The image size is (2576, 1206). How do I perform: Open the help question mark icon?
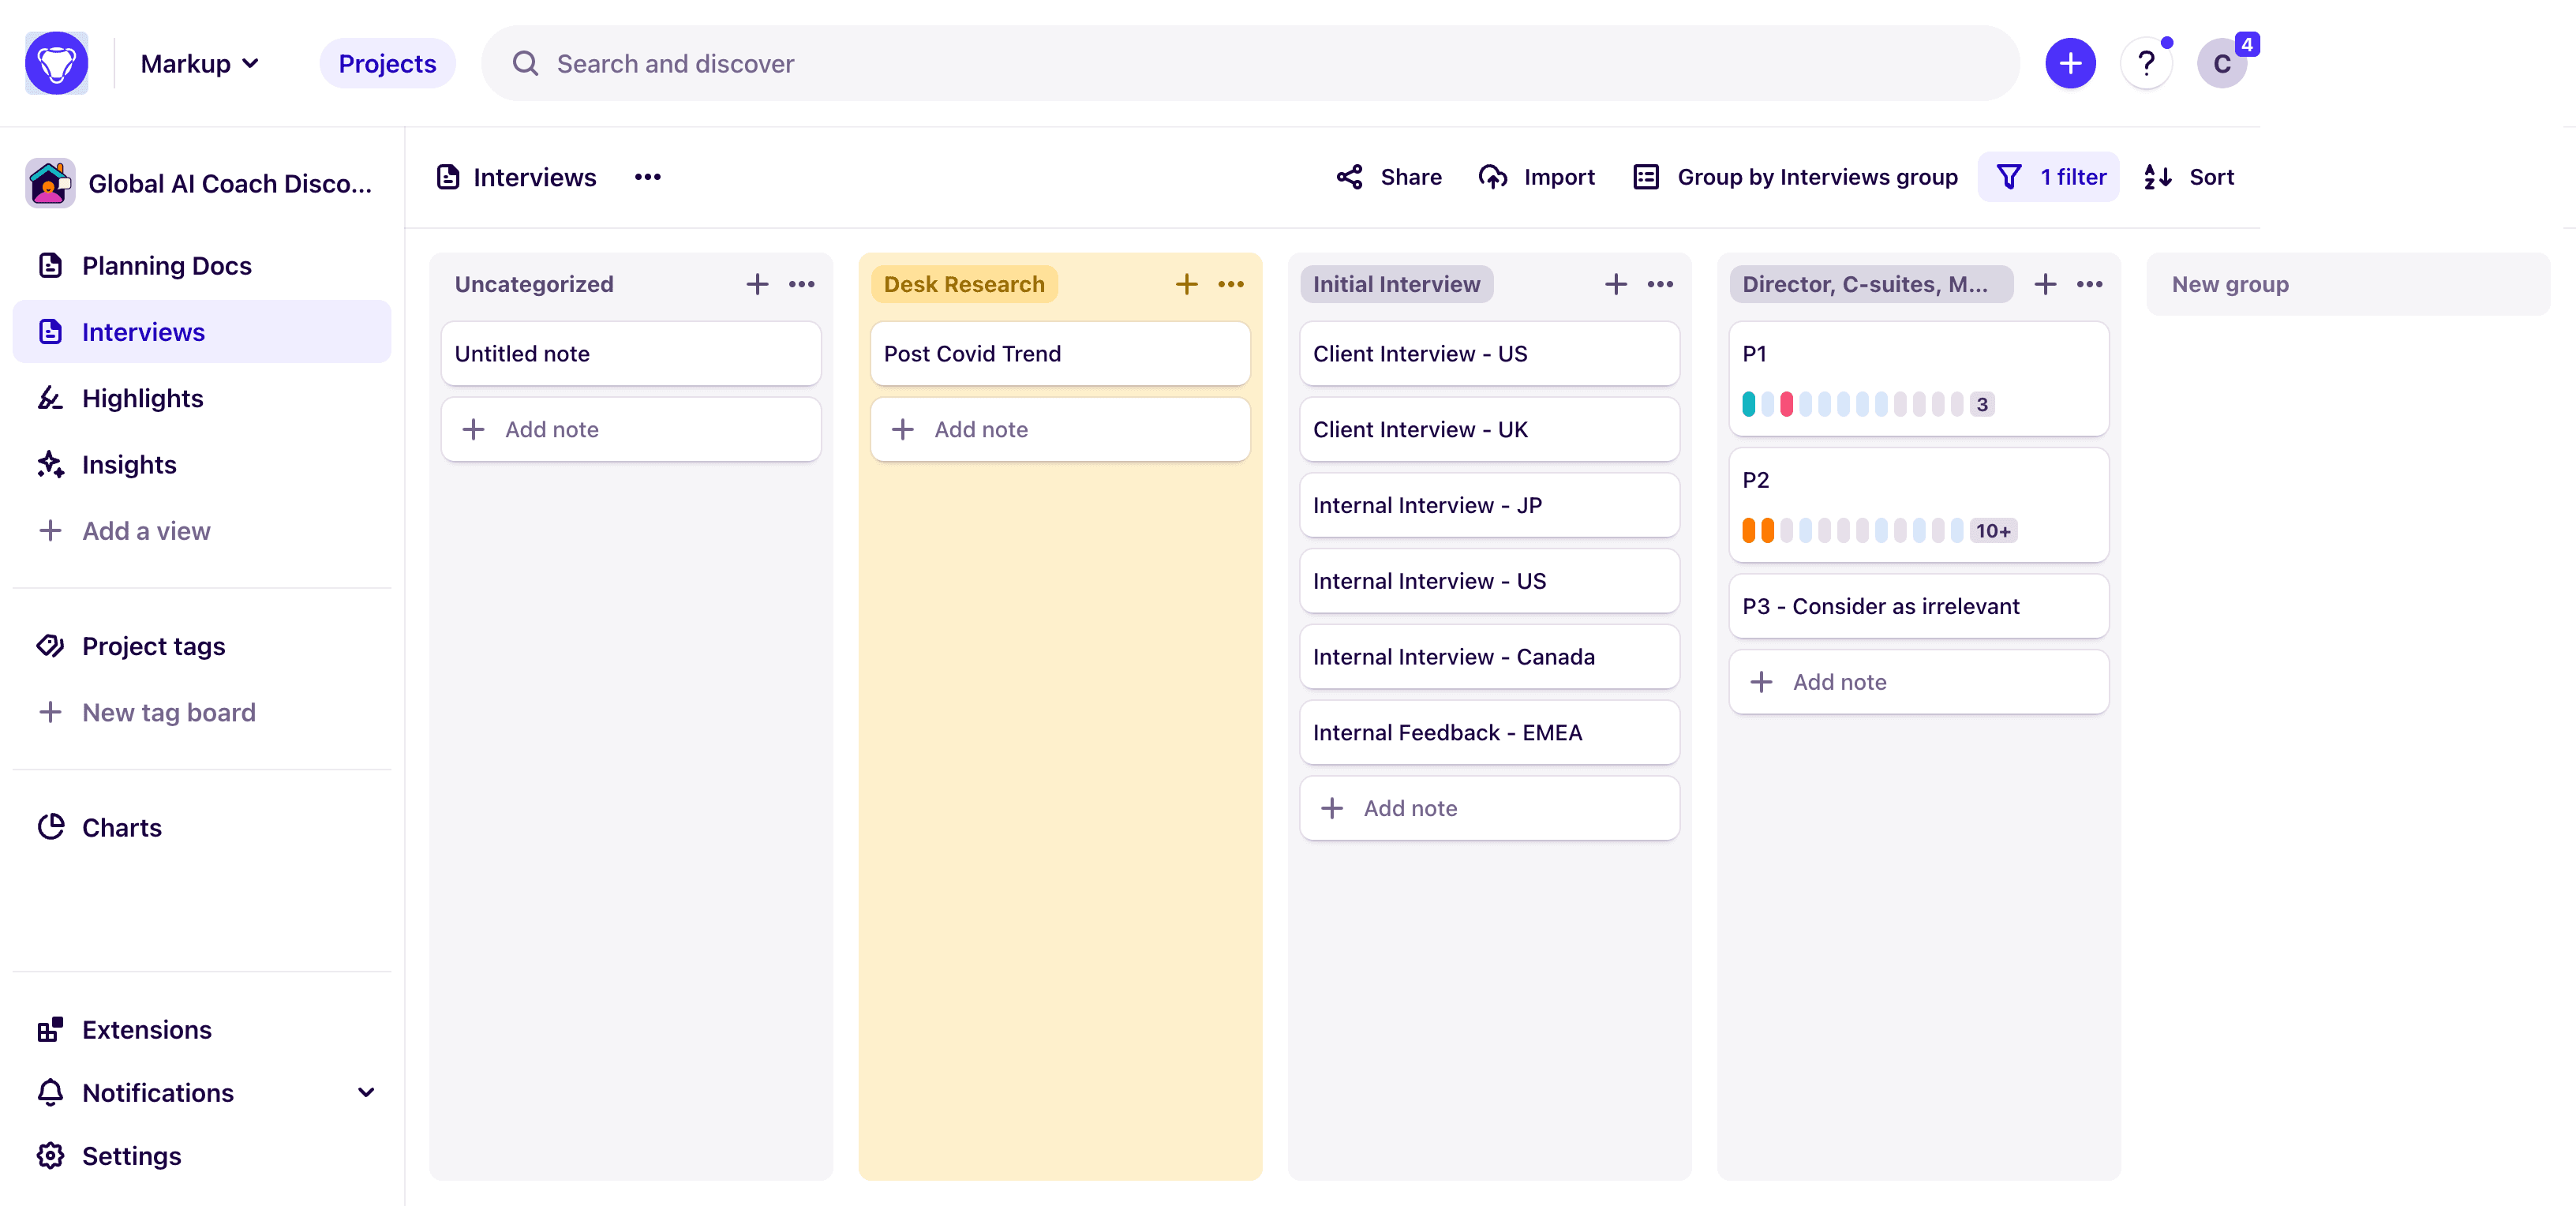pyautogui.click(x=2145, y=64)
